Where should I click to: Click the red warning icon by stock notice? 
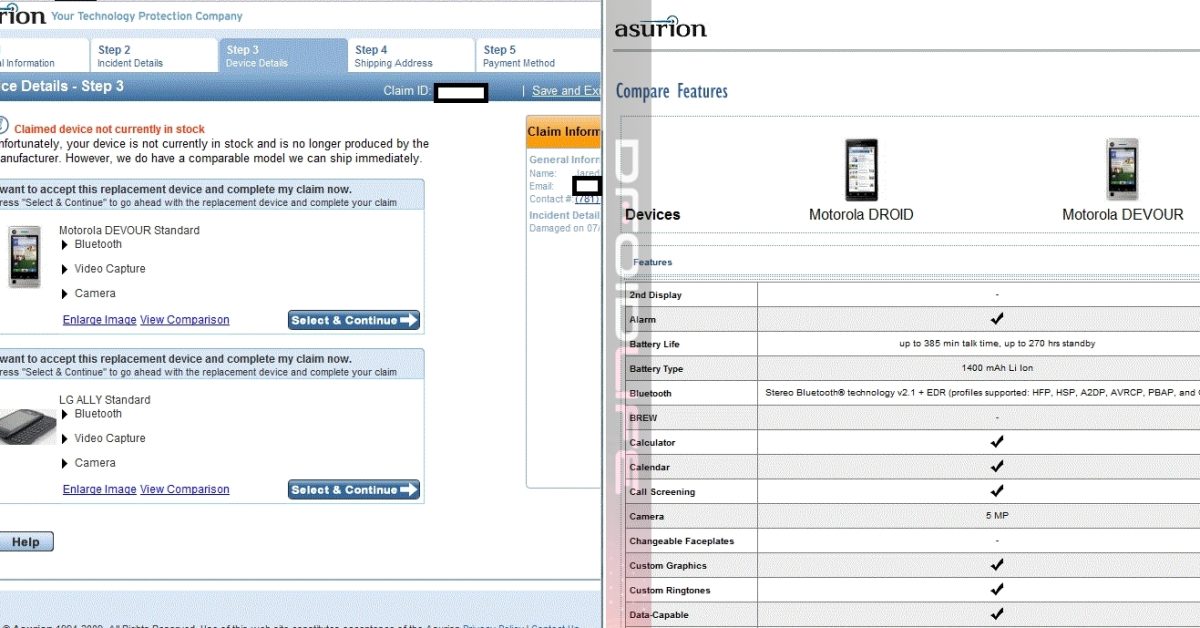click(3, 127)
